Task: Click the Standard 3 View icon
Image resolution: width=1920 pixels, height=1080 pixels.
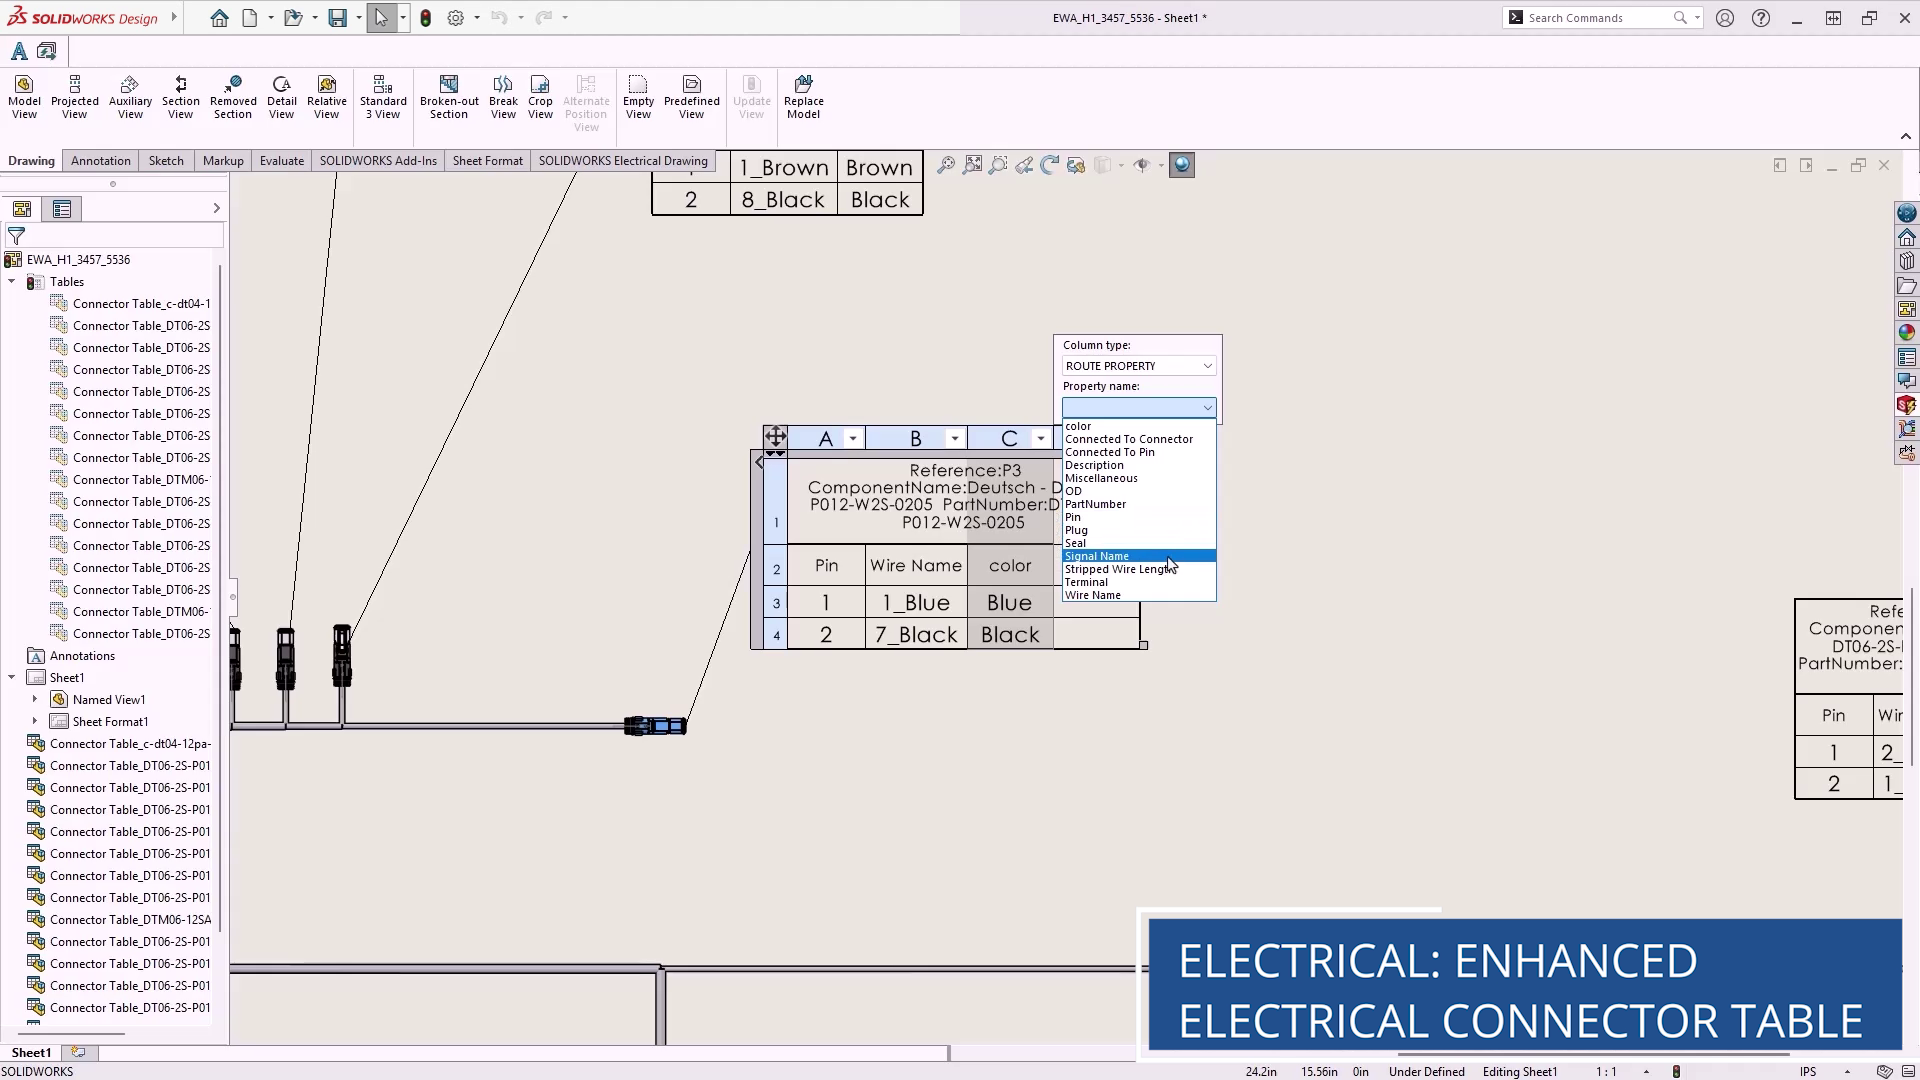Action: (x=383, y=97)
